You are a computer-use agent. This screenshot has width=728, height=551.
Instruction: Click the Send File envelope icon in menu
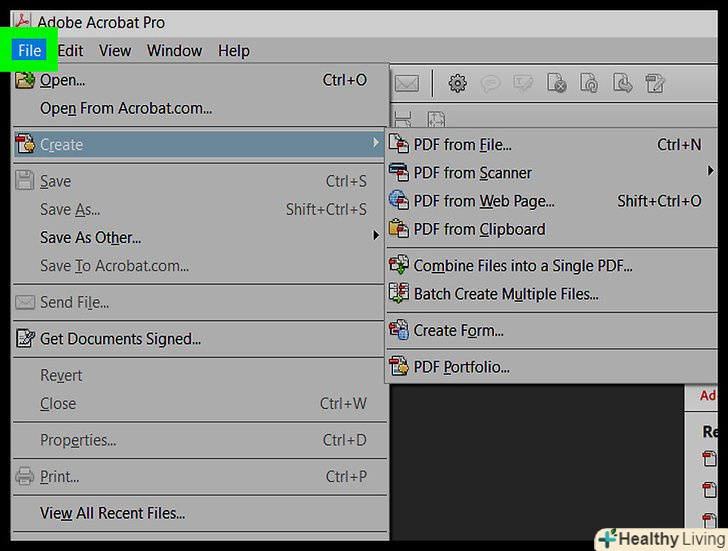click(25, 302)
